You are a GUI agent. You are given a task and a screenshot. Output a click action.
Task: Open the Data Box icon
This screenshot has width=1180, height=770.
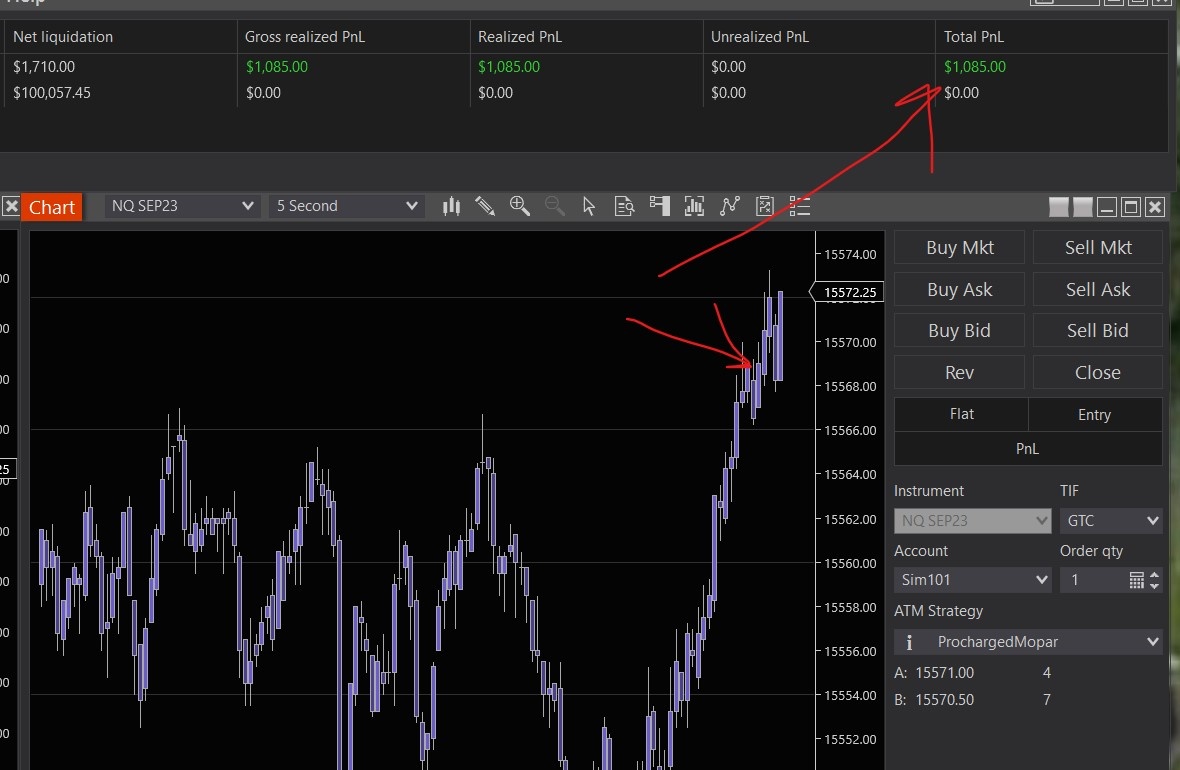(625, 206)
